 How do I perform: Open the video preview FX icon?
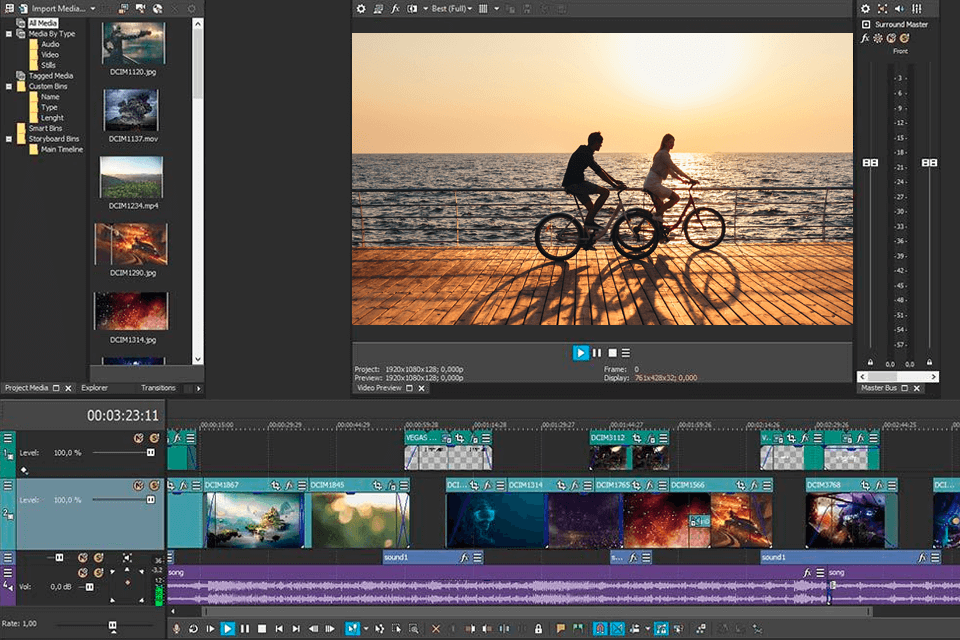click(x=396, y=9)
